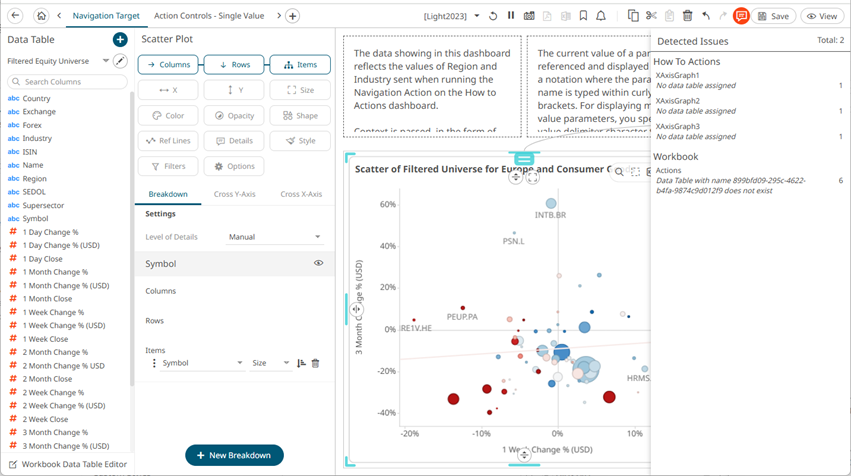851x476 pixels.
Task: Open the Size dropdown in Items row
Action: (x=271, y=363)
